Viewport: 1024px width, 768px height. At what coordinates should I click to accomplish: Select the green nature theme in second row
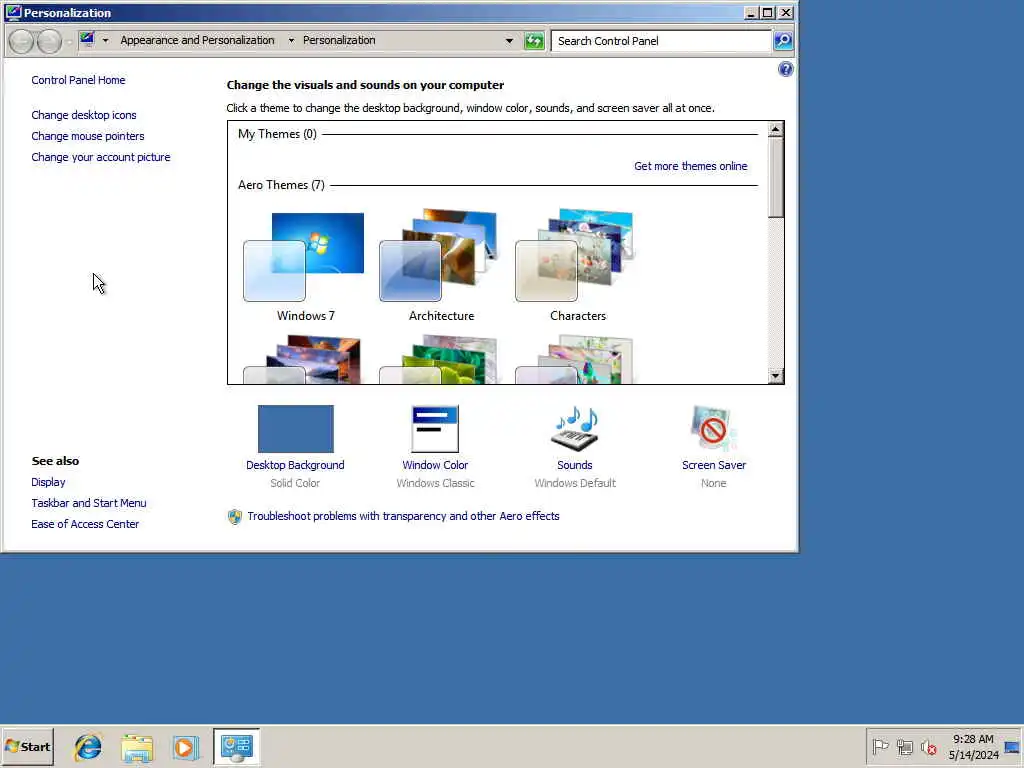(x=440, y=359)
